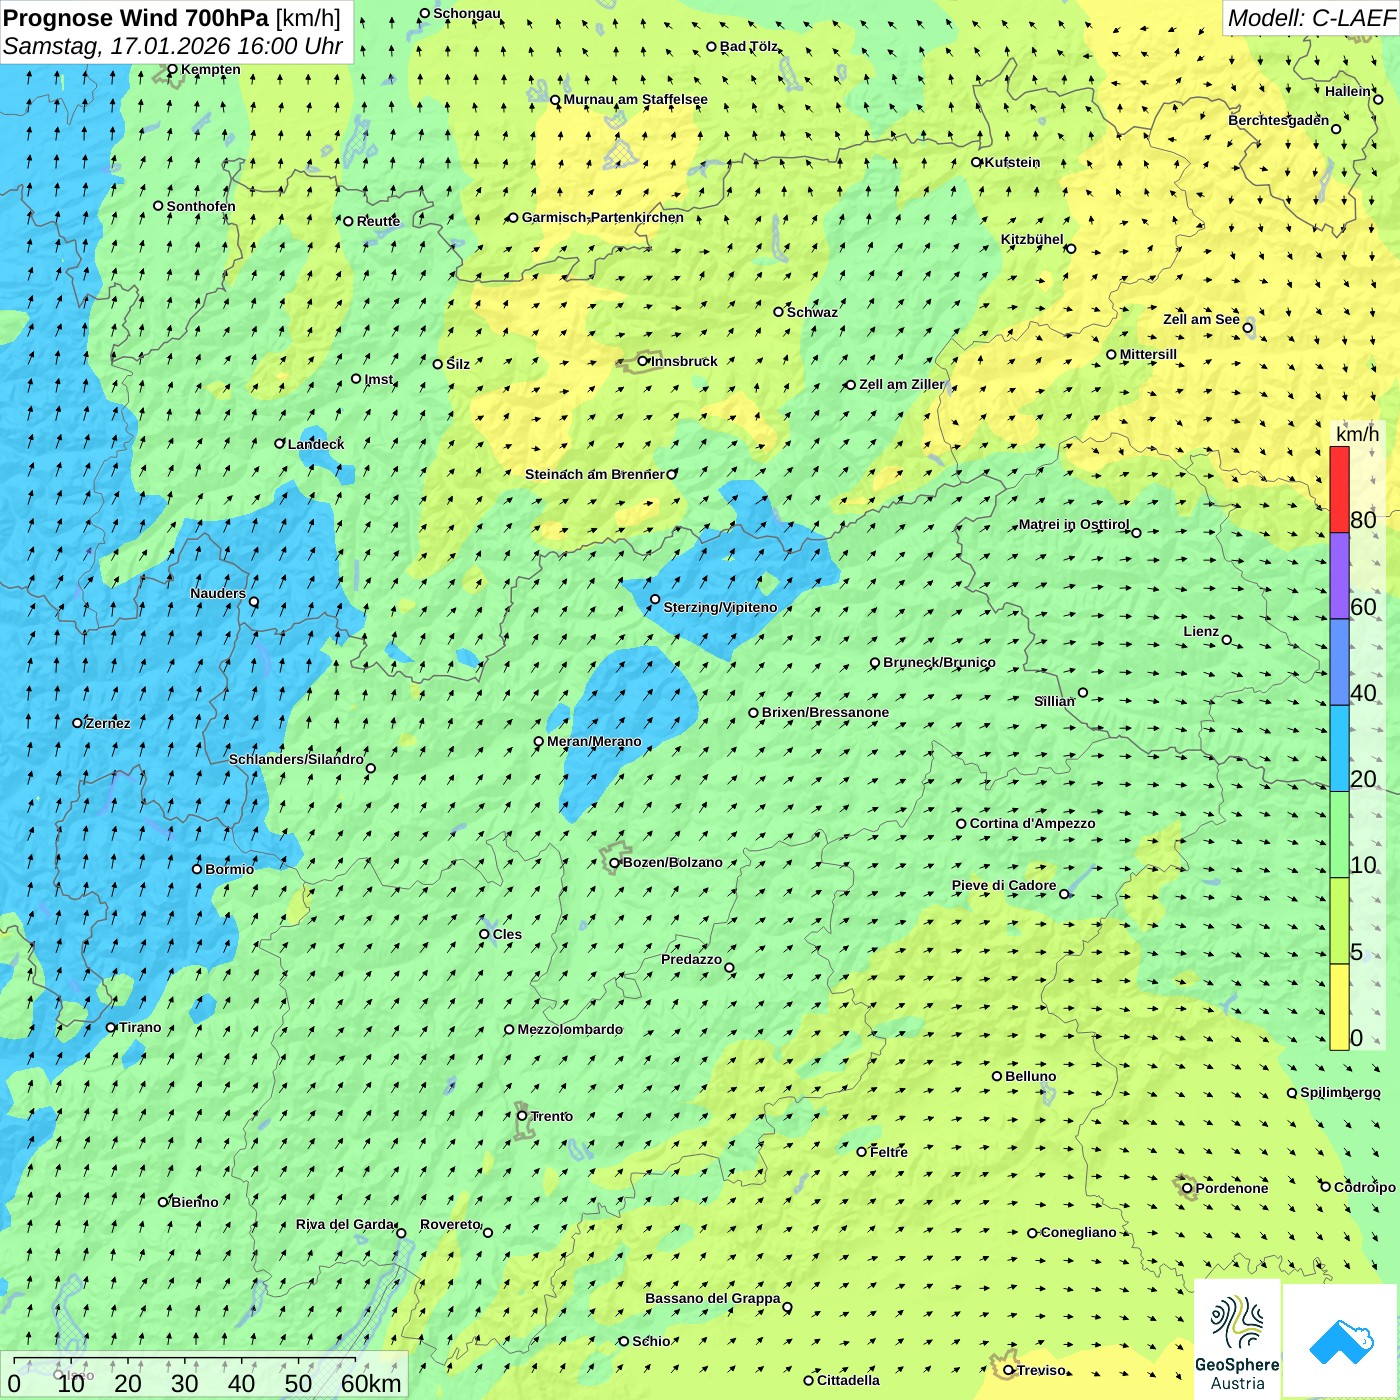Click the Predazzo city label
The height and width of the screenshot is (1400, 1400).
point(691,959)
